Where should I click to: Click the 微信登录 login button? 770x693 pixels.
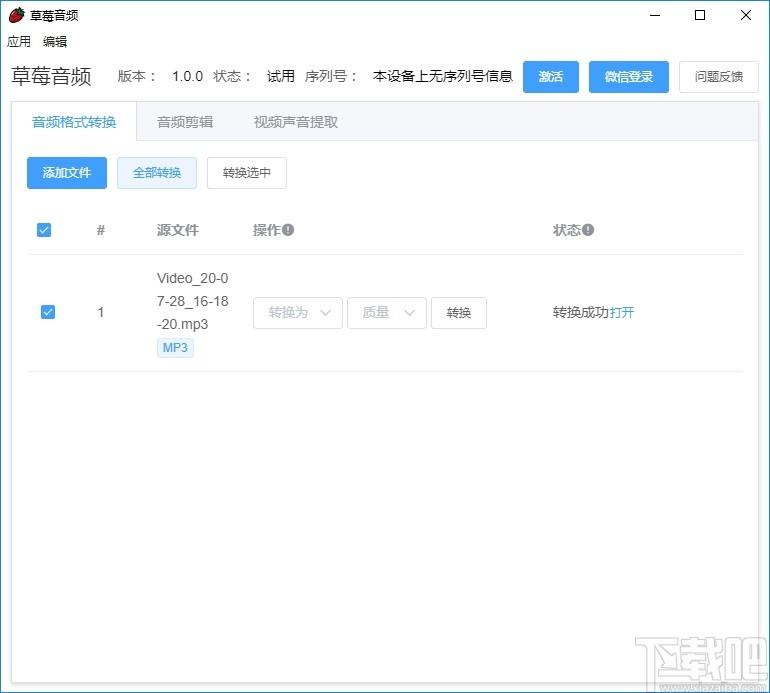[629, 77]
